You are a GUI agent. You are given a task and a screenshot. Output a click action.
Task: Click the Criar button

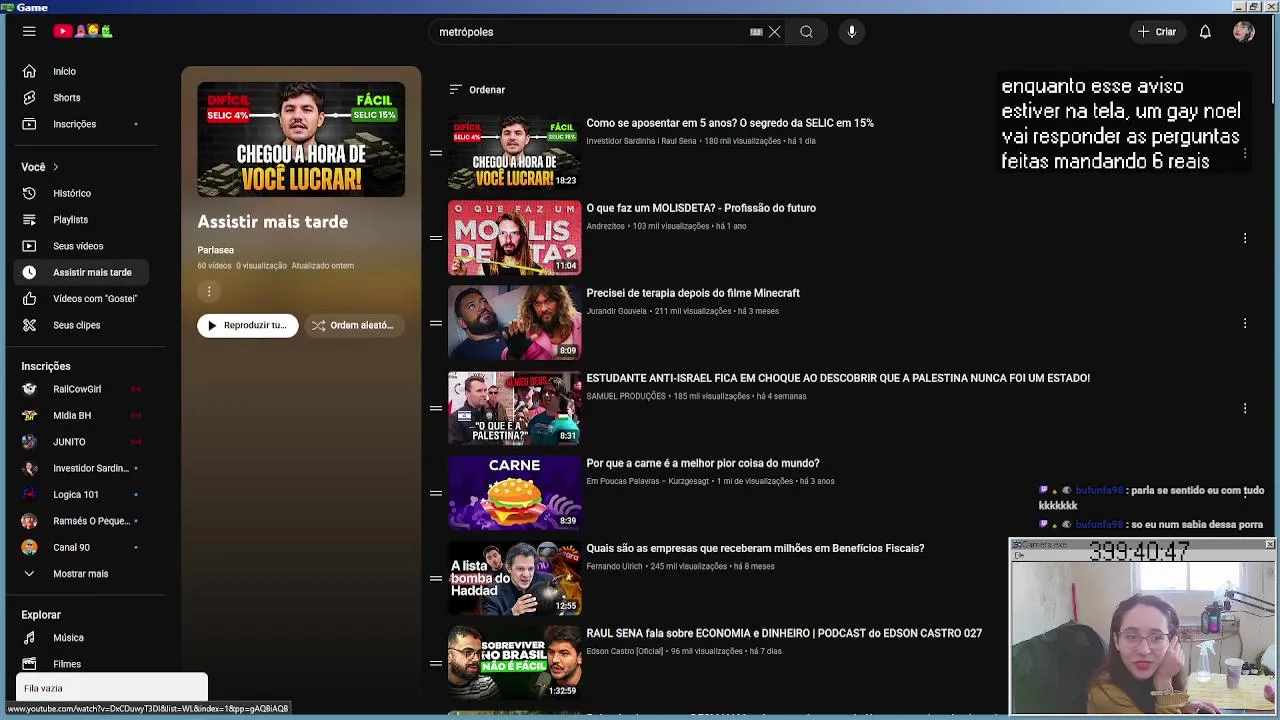tap(1157, 32)
